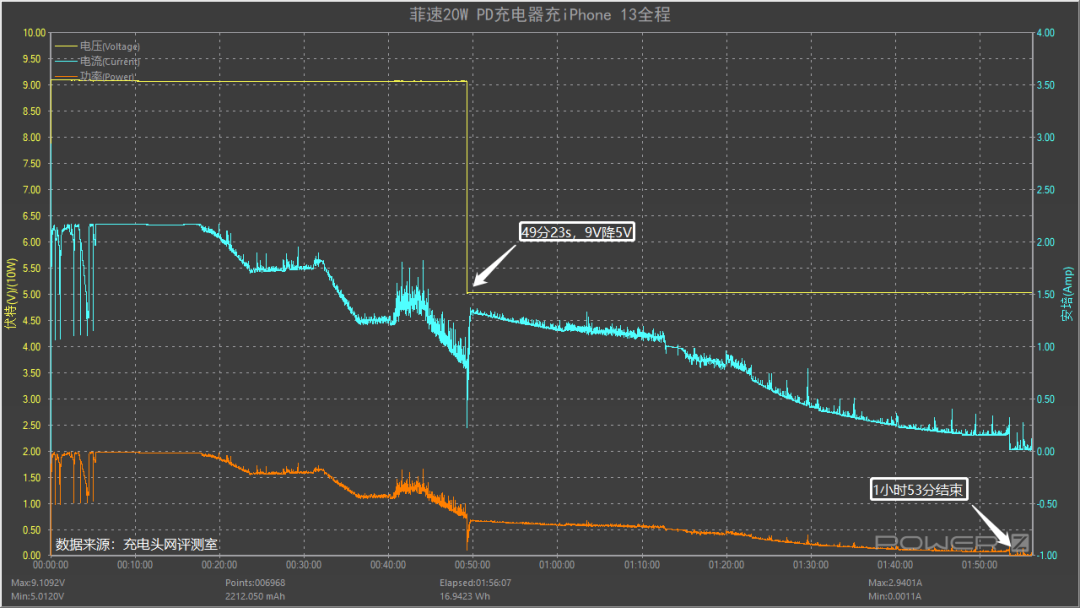Click the Max:9.1092V voltage readout
1080x608 pixels.
click(x=38, y=583)
